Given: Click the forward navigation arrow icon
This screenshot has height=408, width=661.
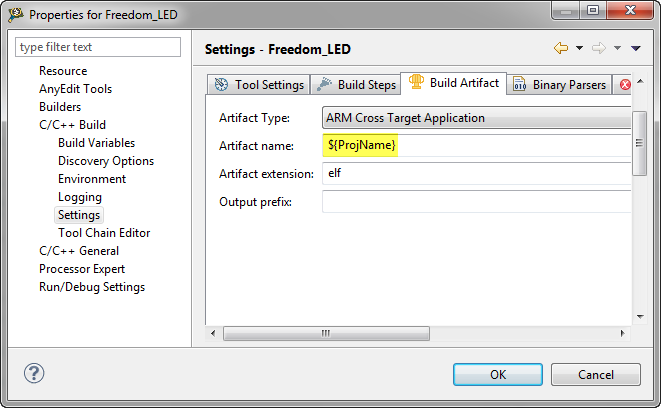Looking at the screenshot, I should (x=599, y=48).
